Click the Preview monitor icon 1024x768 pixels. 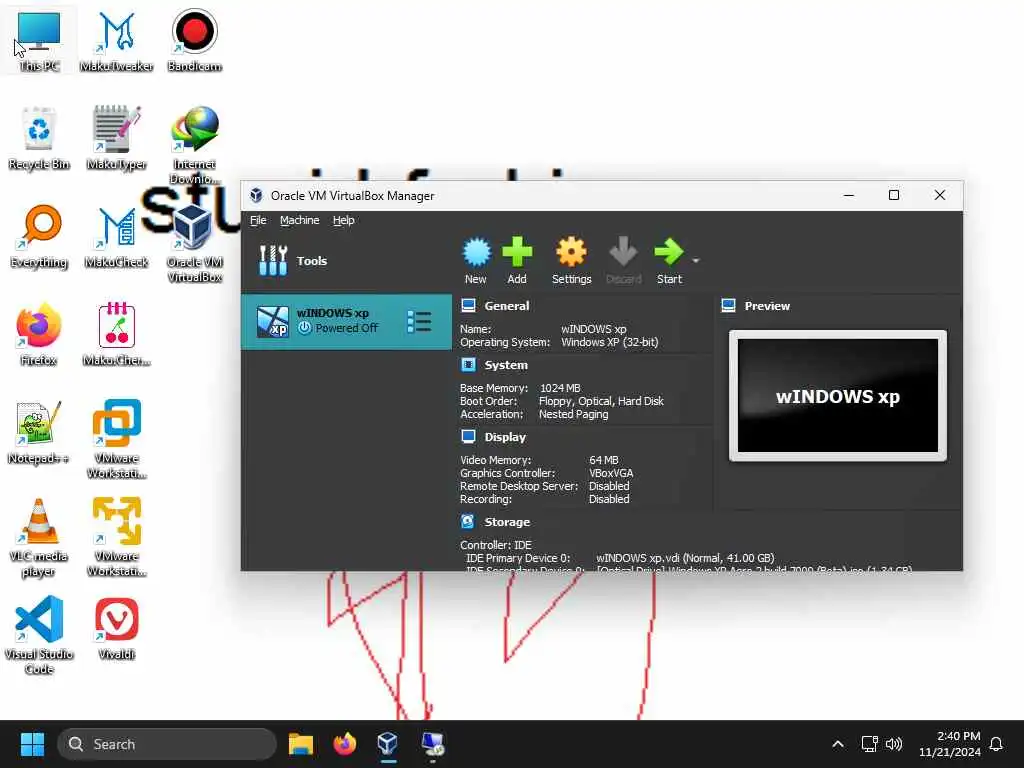(728, 305)
